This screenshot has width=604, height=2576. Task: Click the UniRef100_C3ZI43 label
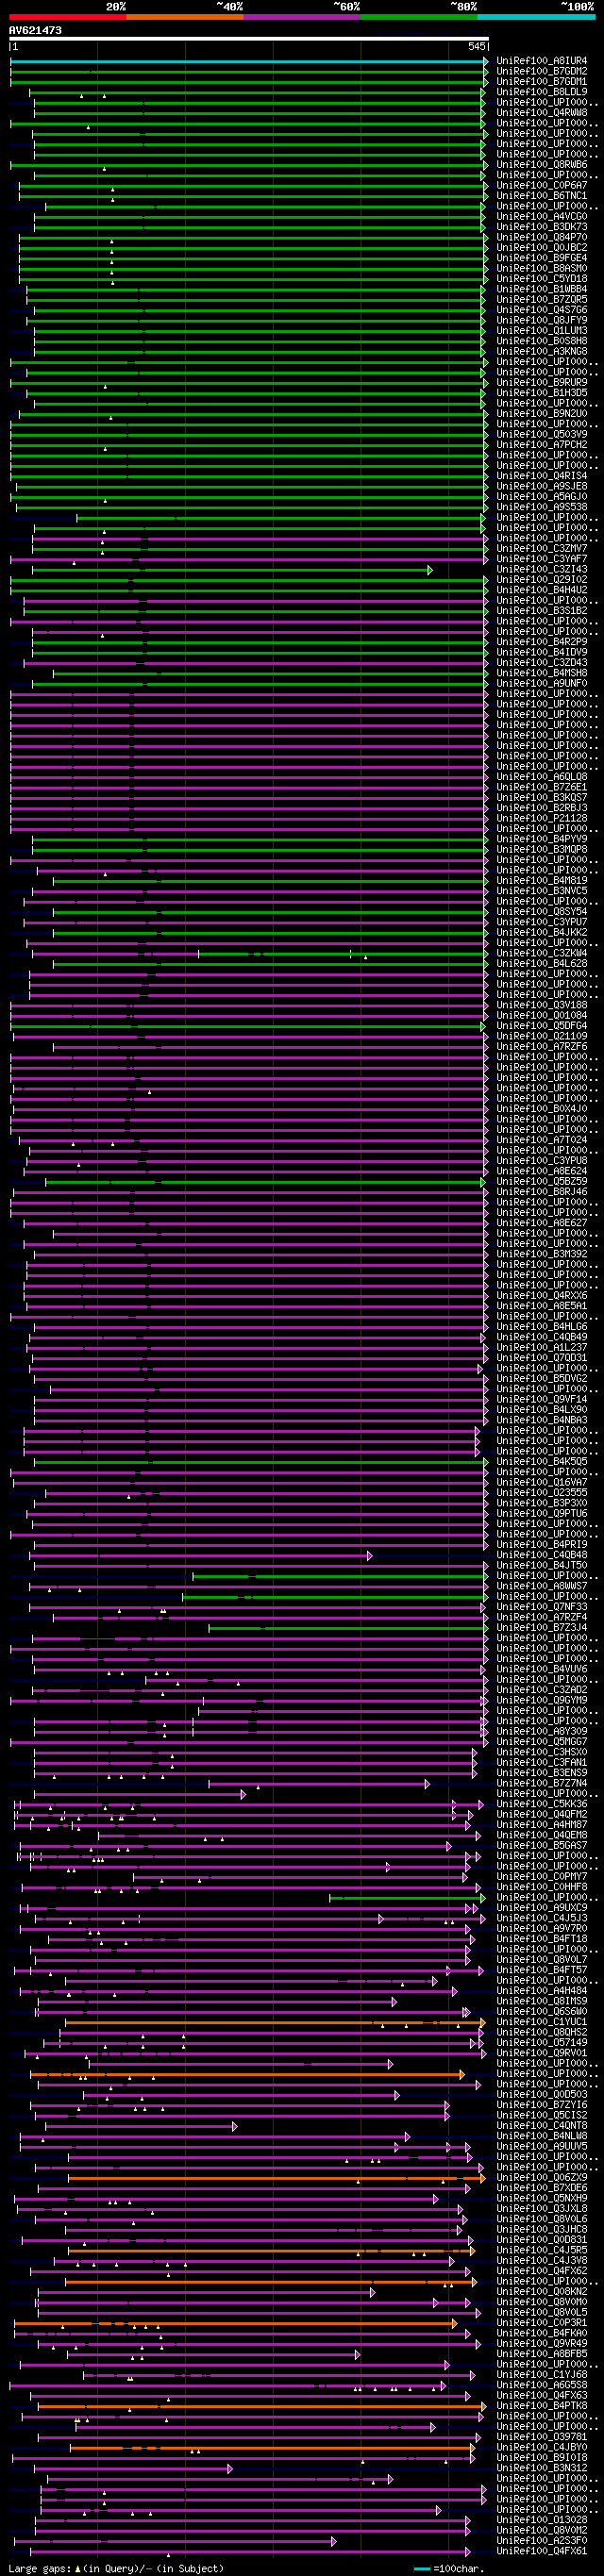click(542, 570)
